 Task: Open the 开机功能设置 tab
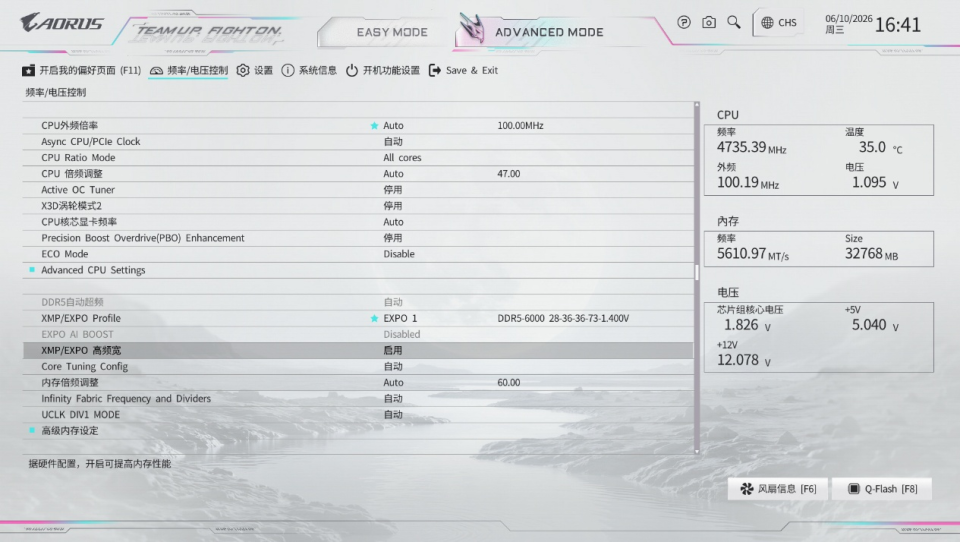(383, 70)
